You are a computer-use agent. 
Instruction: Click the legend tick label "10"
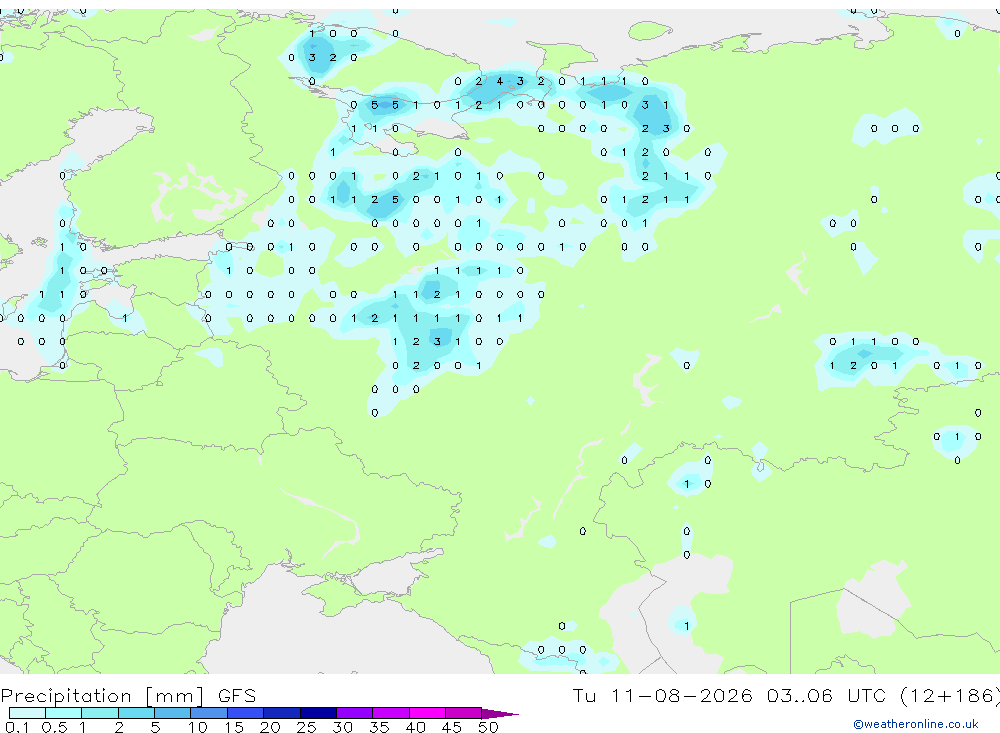coord(197,727)
